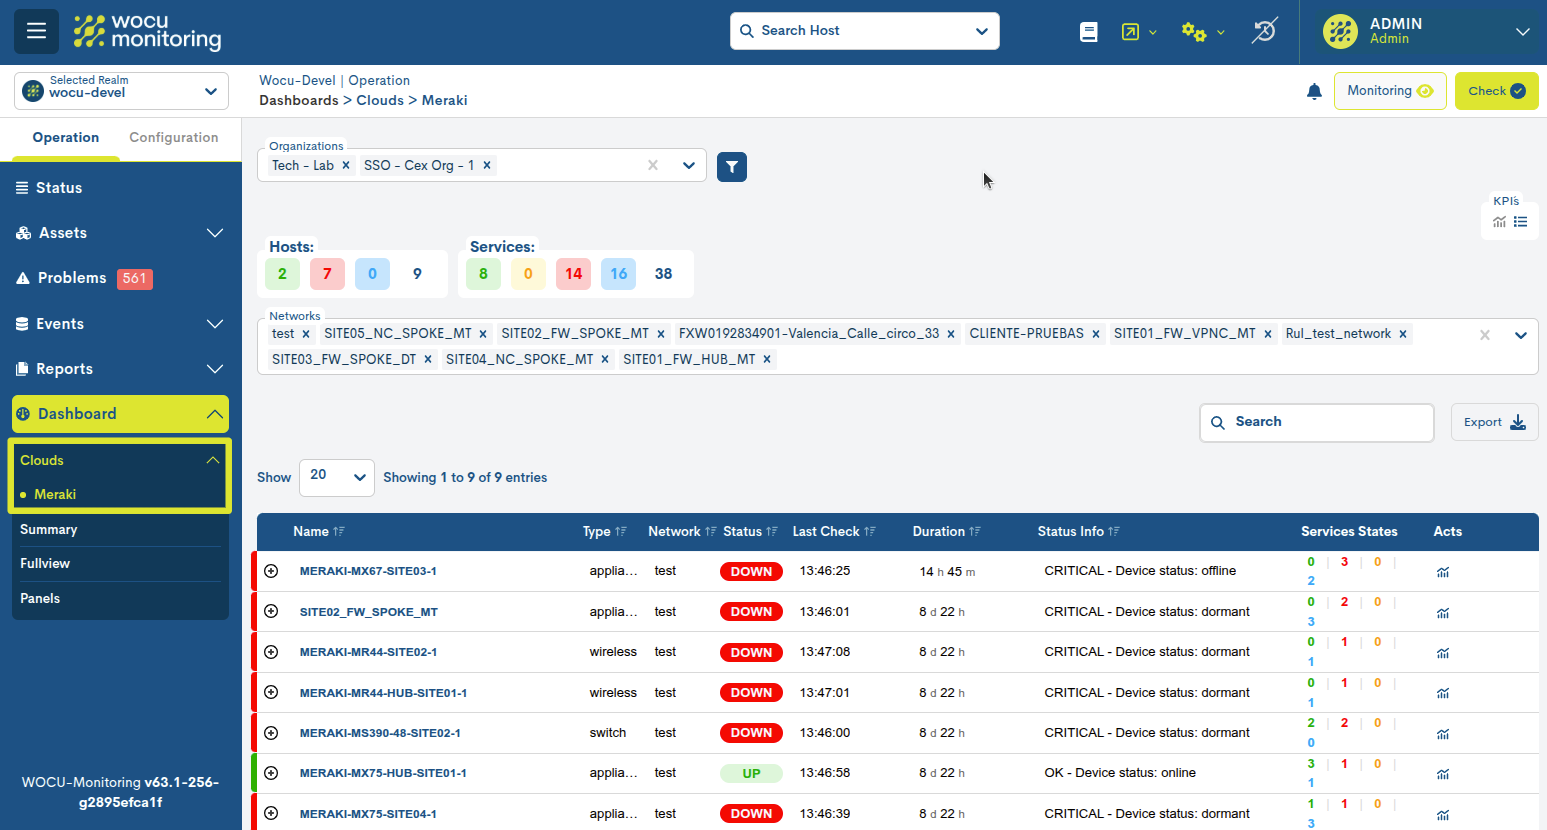Open host link MERAKI-MX75-SITE04-1
This screenshot has width=1547, height=830.
coord(368,814)
